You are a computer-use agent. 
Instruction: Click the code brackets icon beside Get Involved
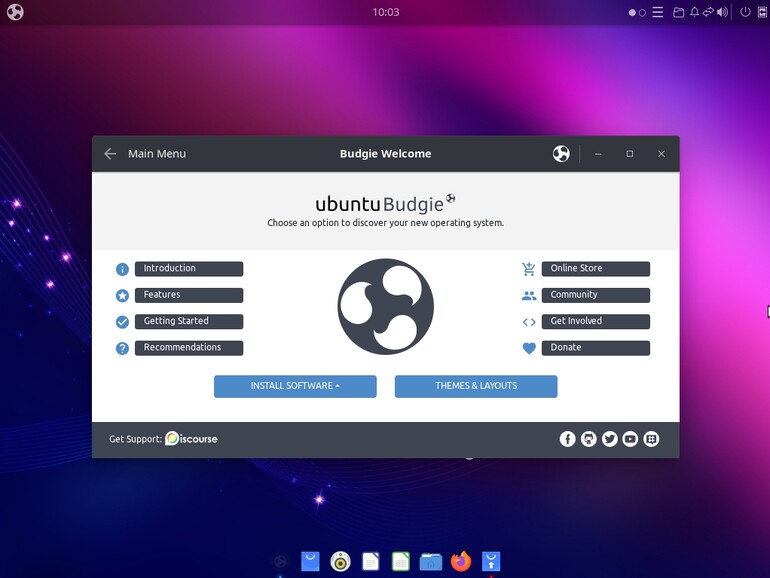coord(529,322)
